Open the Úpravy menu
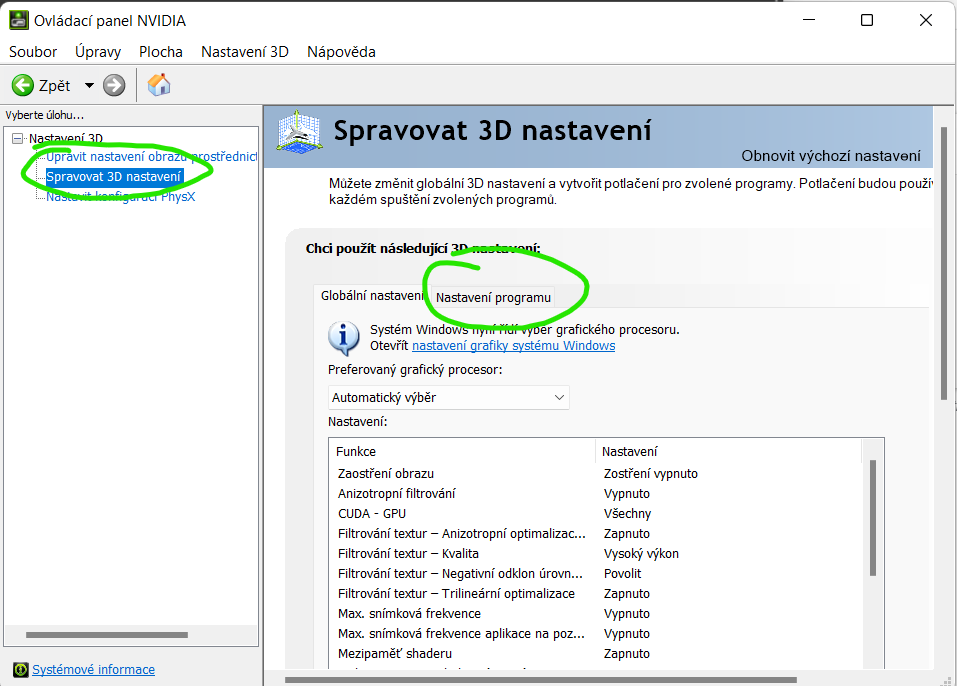The width and height of the screenshot is (957, 686). tap(98, 52)
